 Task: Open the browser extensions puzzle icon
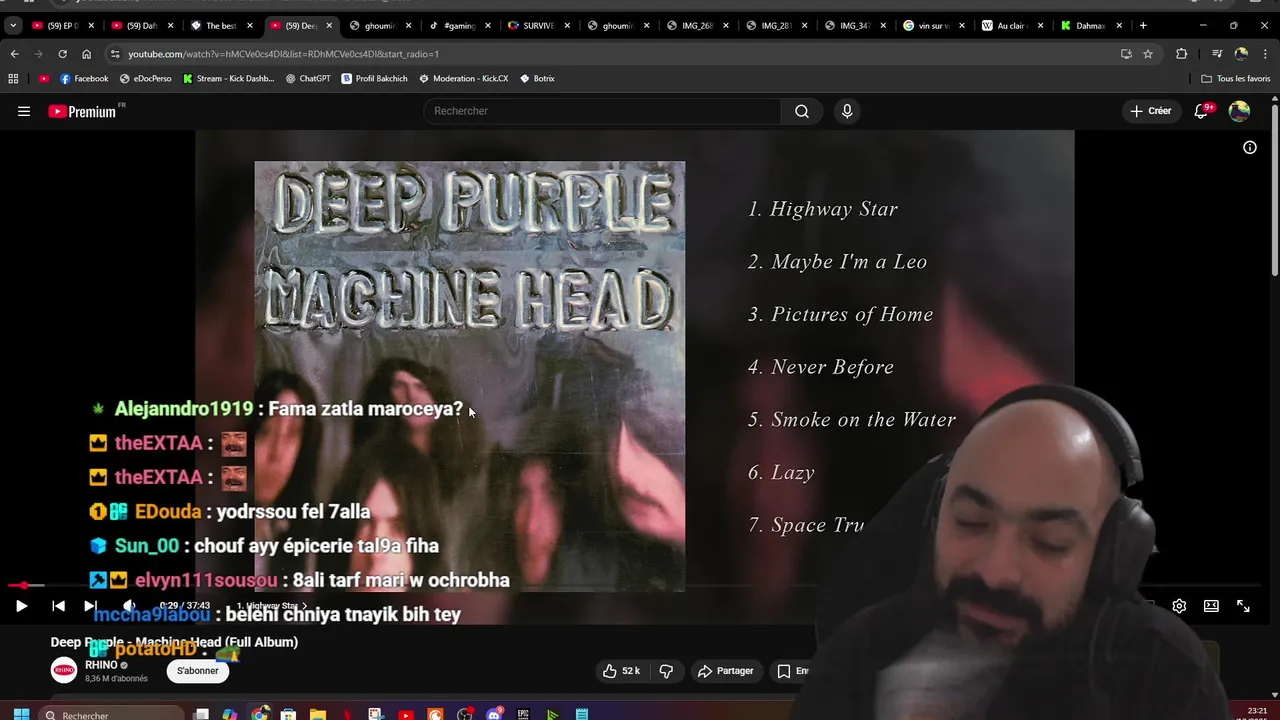tap(1181, 54)
